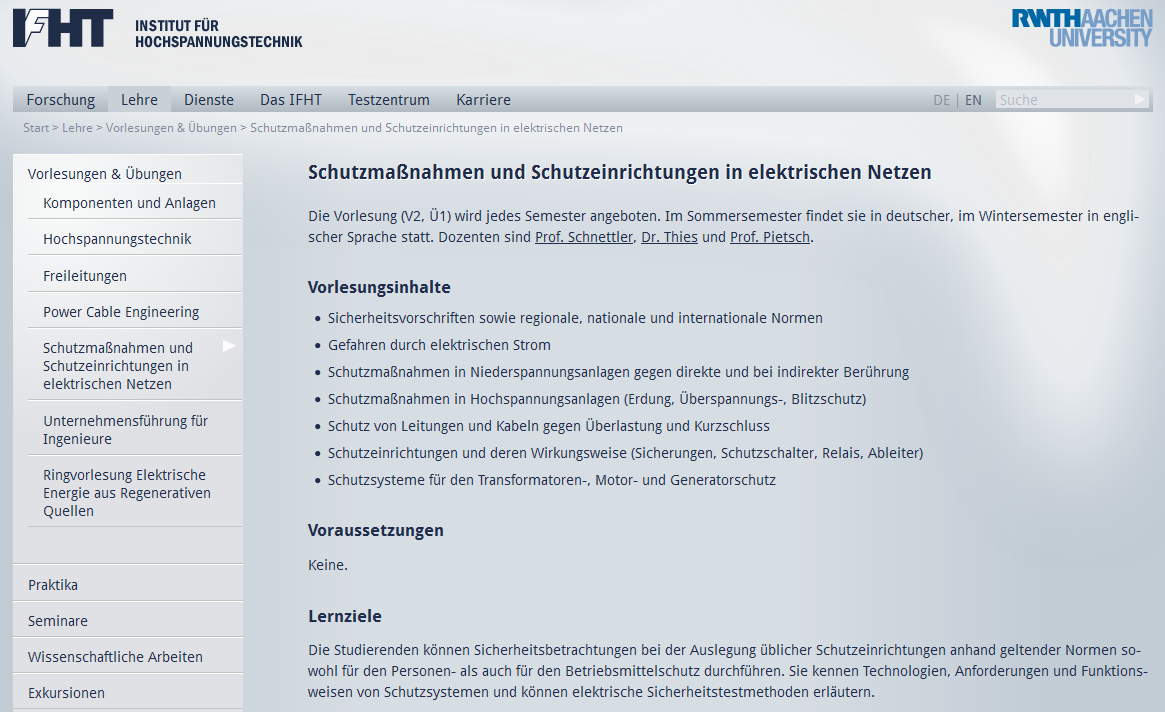Click bullet about Schutzeinrichtungen und Wirkungsweise
The width and height of the screenshot is (1165, 712).
point(626,453)
